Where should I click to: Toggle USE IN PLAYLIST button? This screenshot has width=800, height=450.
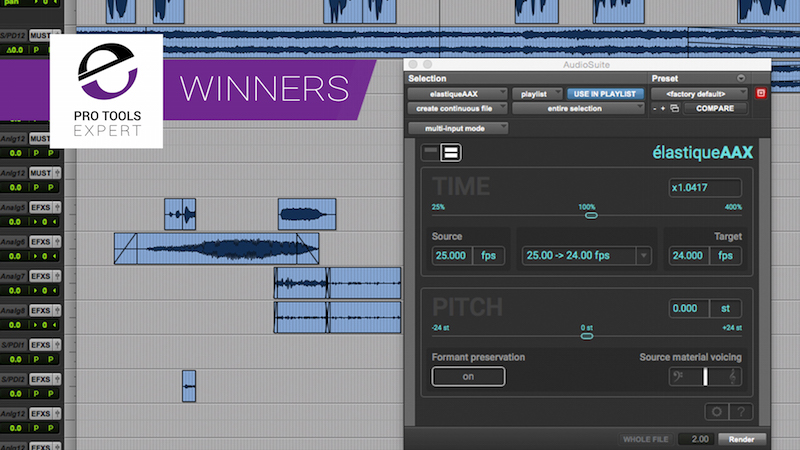[x=605, y=94]
